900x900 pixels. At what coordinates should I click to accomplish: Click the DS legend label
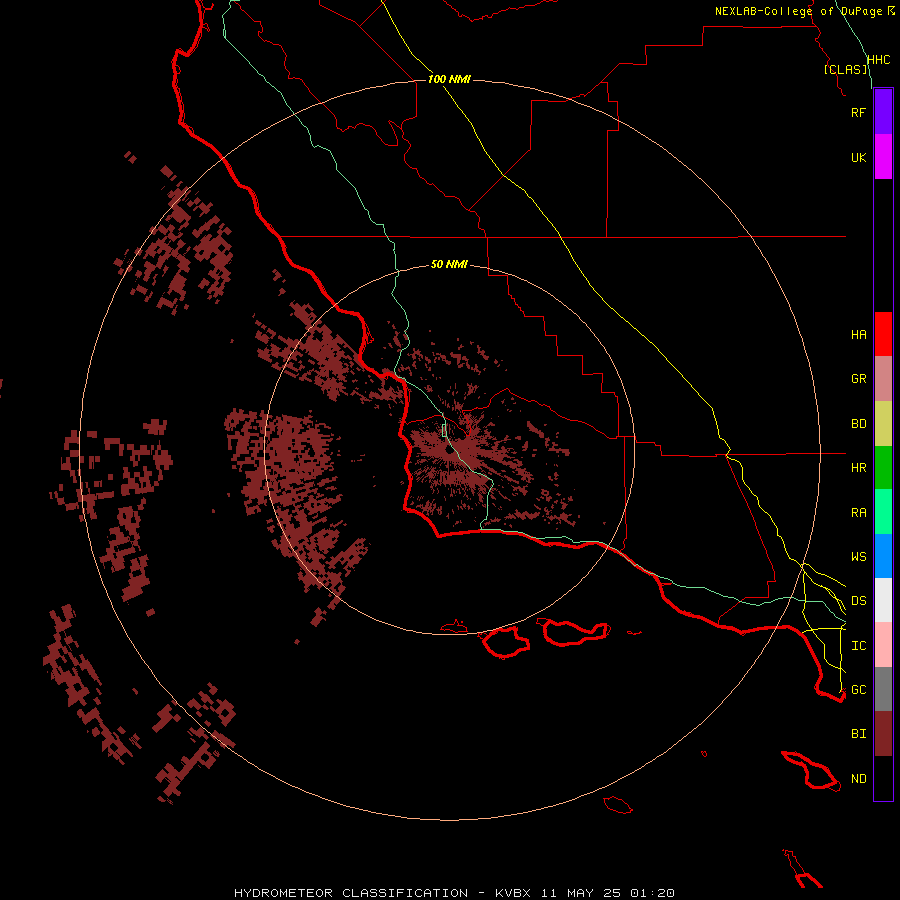coord(858,600)
